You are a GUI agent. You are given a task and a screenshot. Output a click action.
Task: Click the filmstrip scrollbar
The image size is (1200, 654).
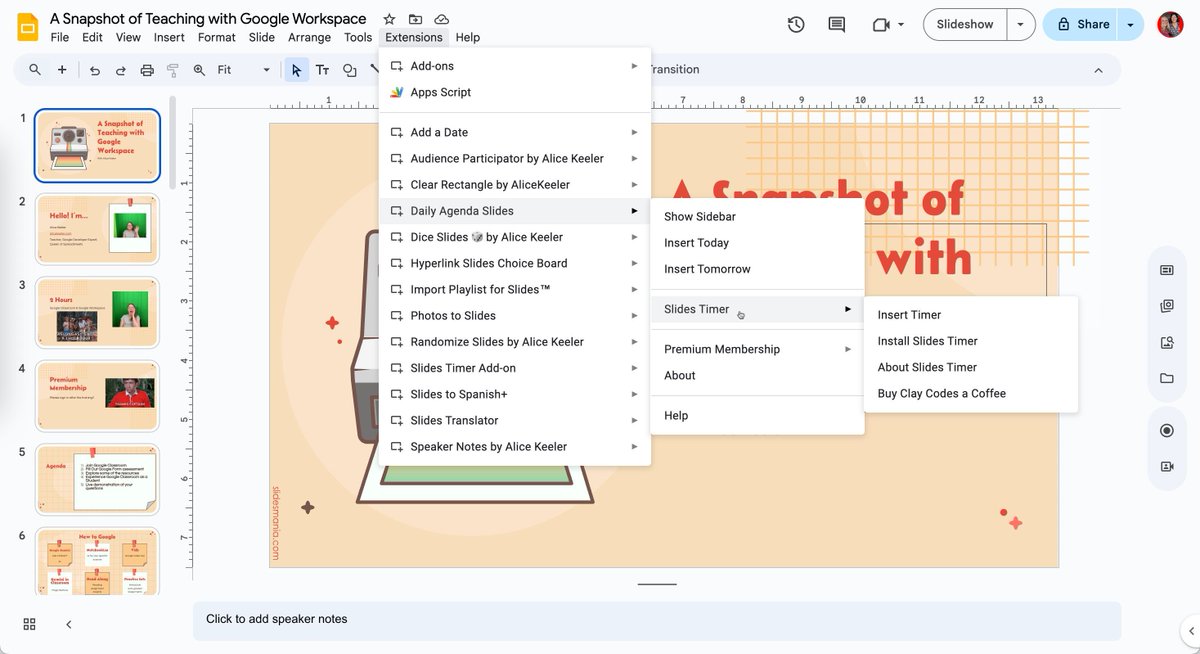point(172,143)
